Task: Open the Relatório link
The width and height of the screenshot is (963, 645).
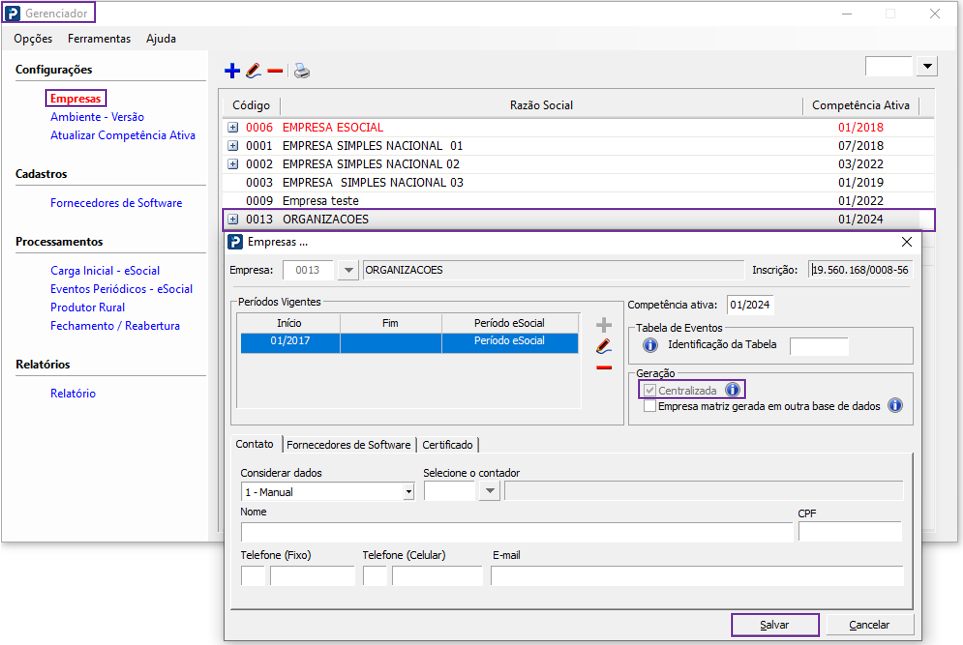Action: [73, 393]
